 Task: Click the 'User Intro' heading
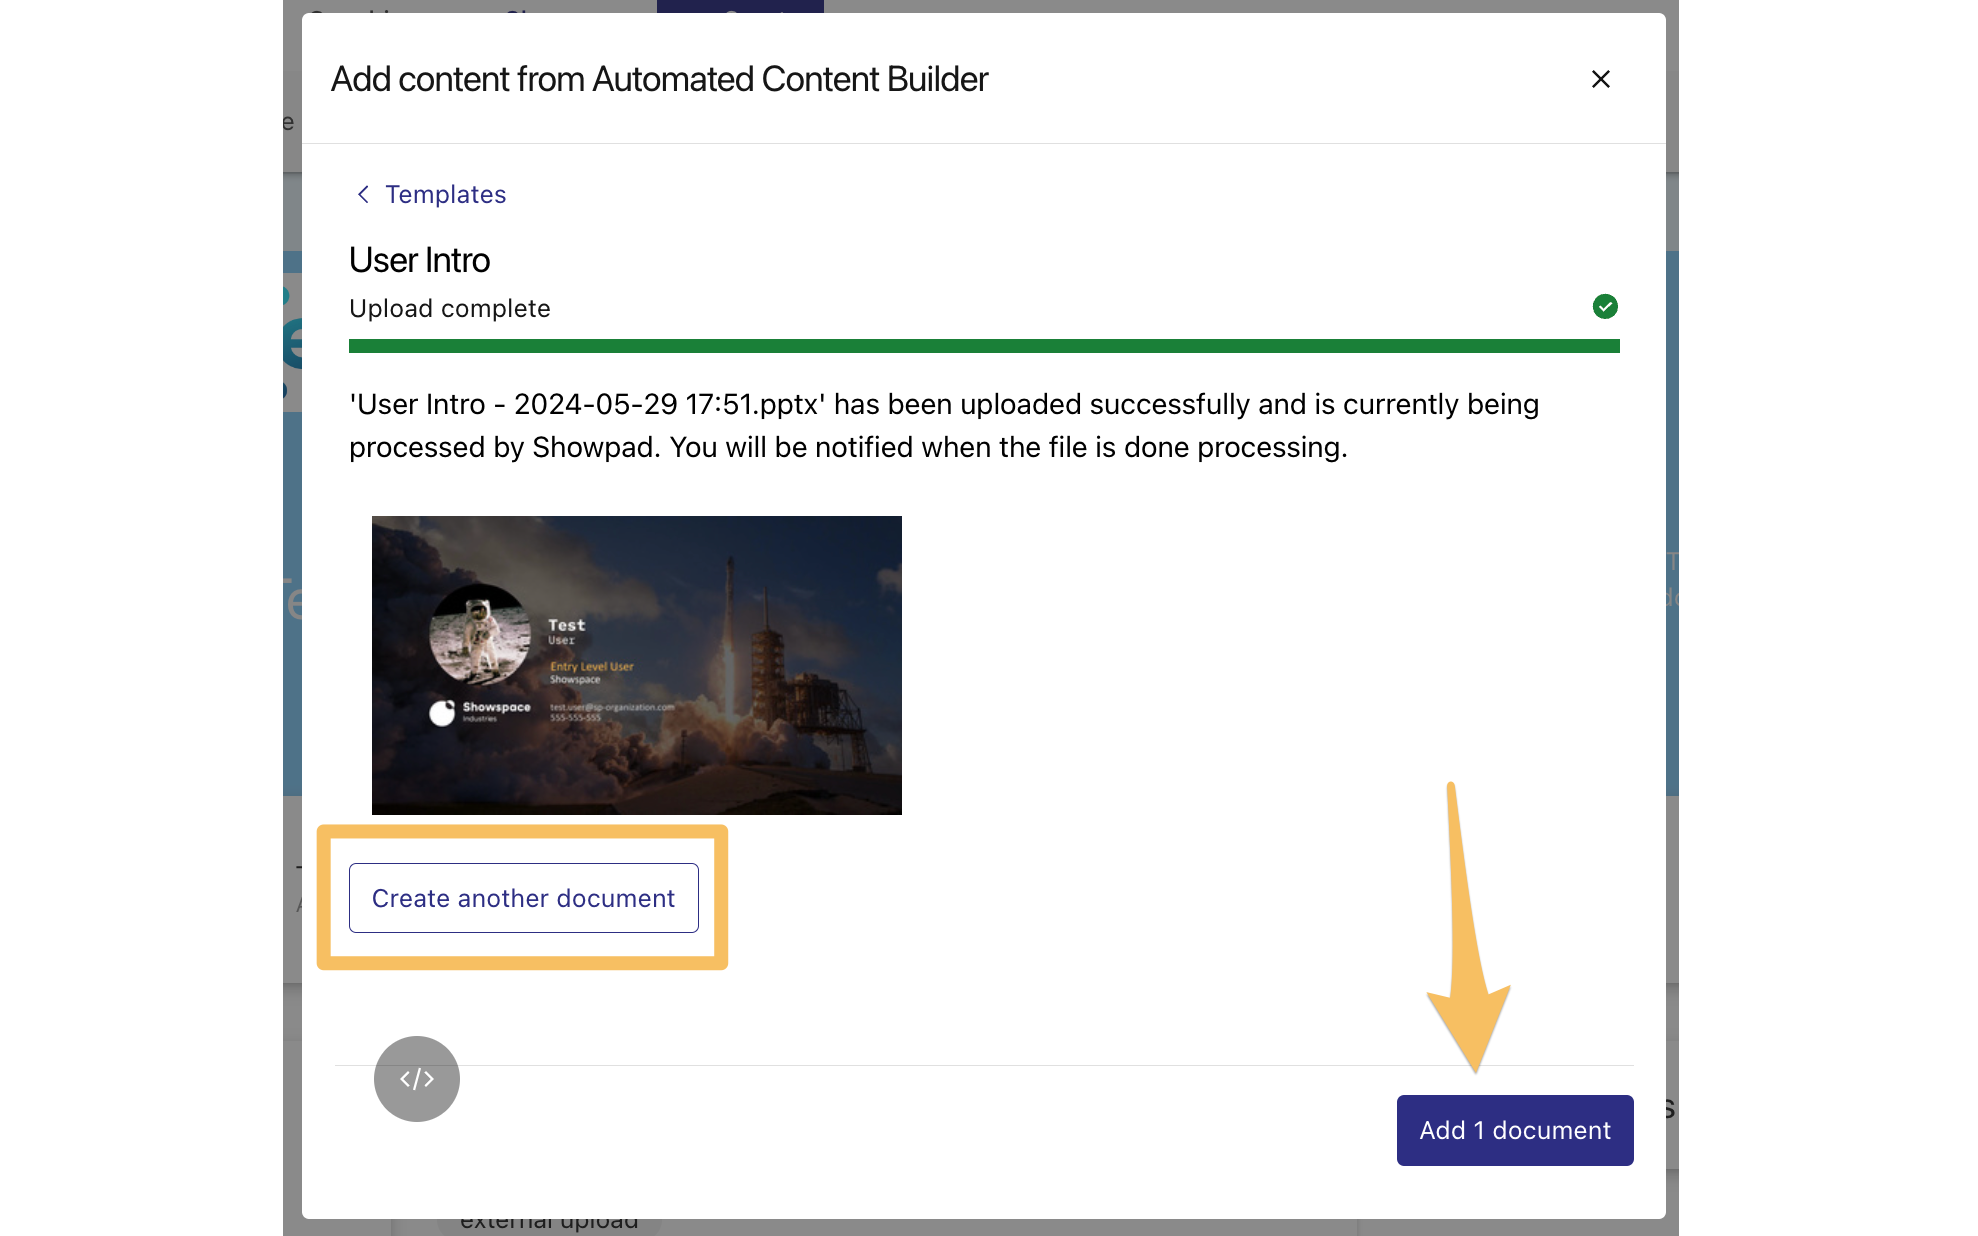420,260
